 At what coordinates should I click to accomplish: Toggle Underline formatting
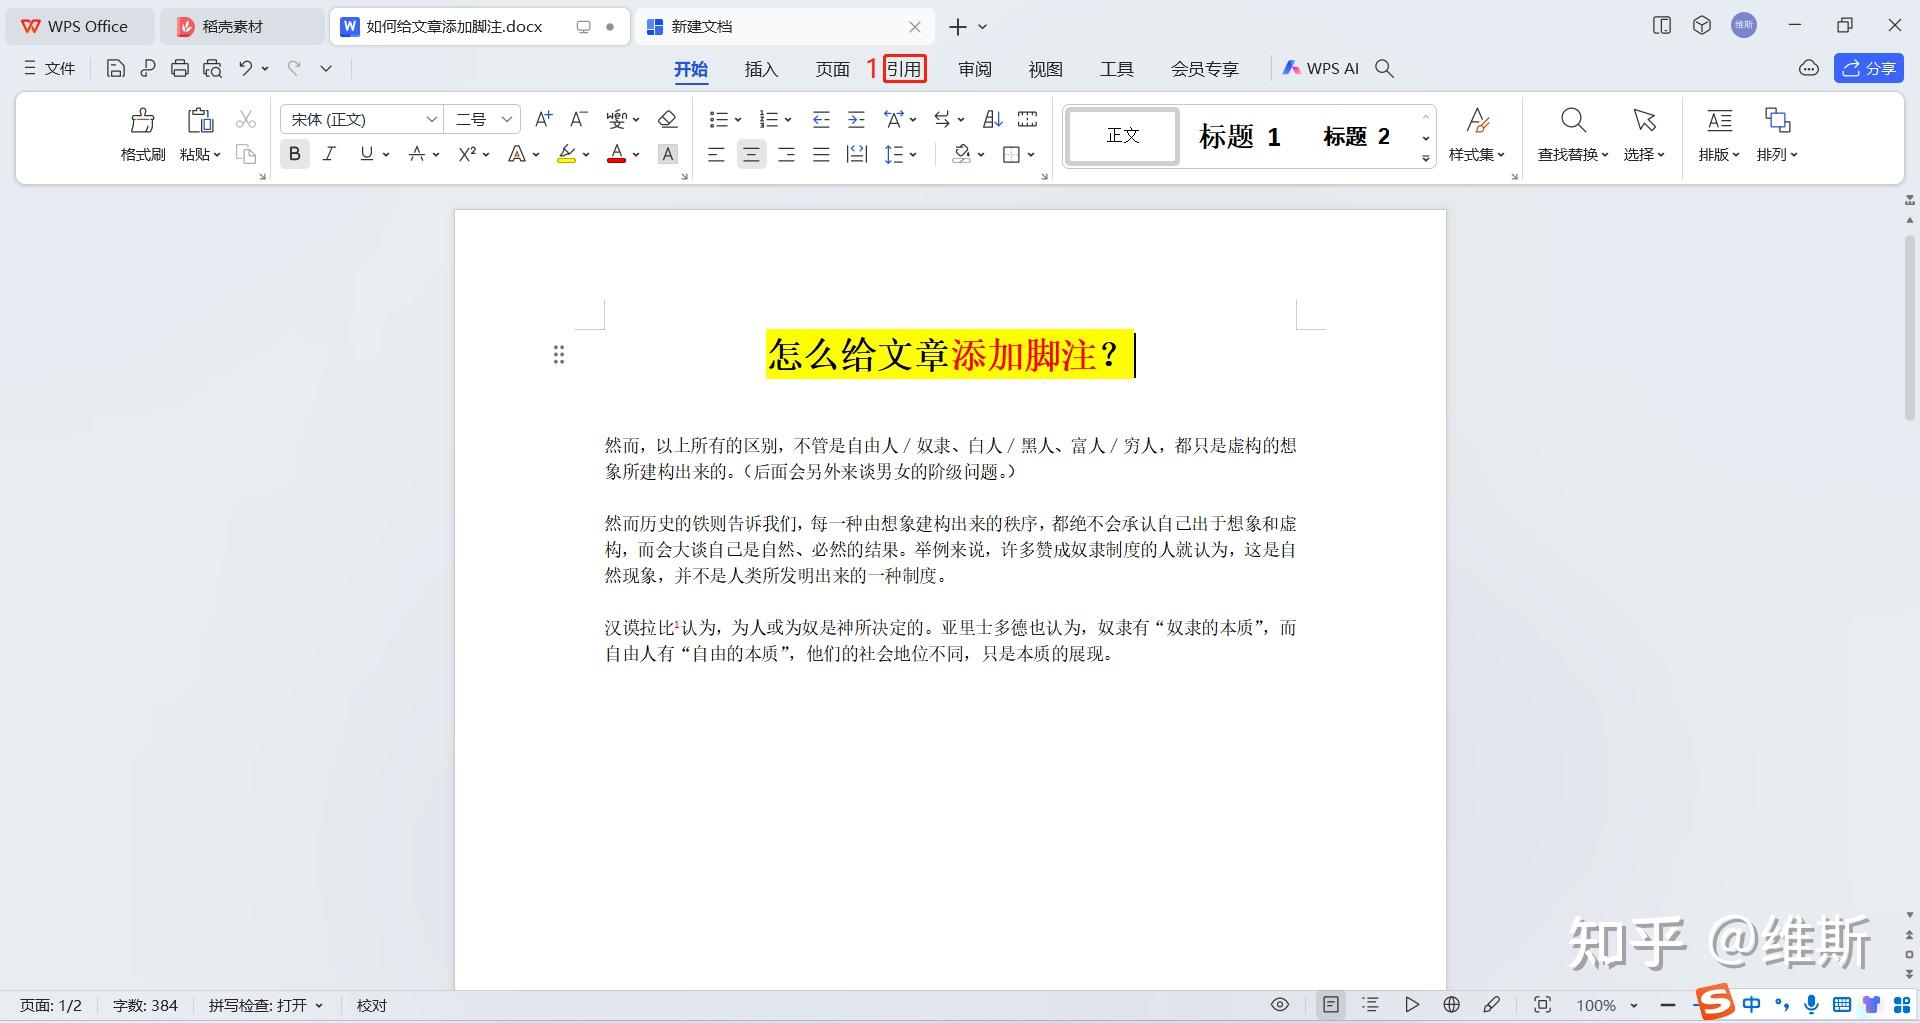click(x=366, y=154)
